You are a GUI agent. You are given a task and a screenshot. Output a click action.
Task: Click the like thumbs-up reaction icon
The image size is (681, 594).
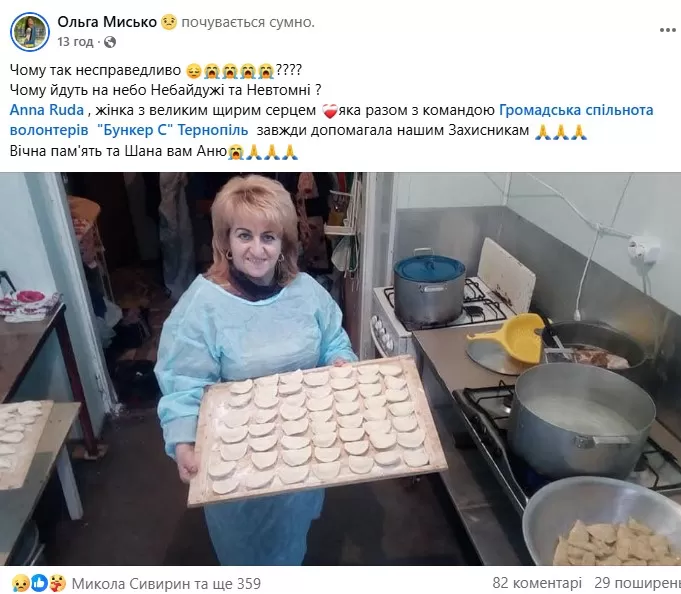pos(39,583)
